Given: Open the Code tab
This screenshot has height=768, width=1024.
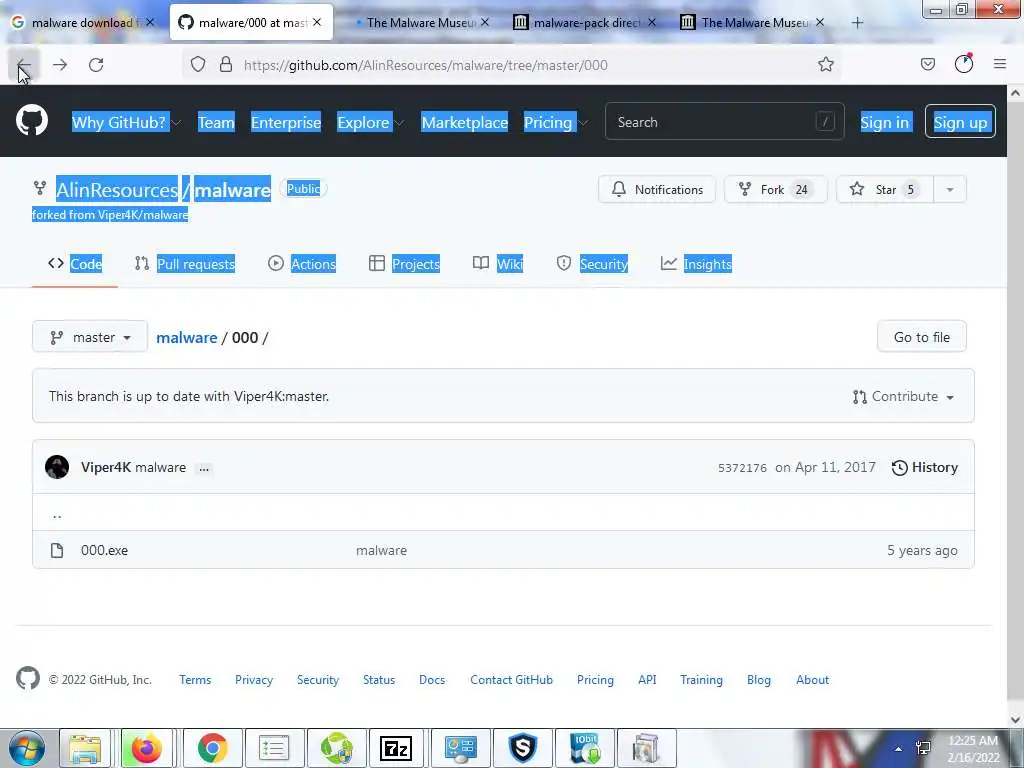Looking at the screenshot, I should click(x=75, y=264).
